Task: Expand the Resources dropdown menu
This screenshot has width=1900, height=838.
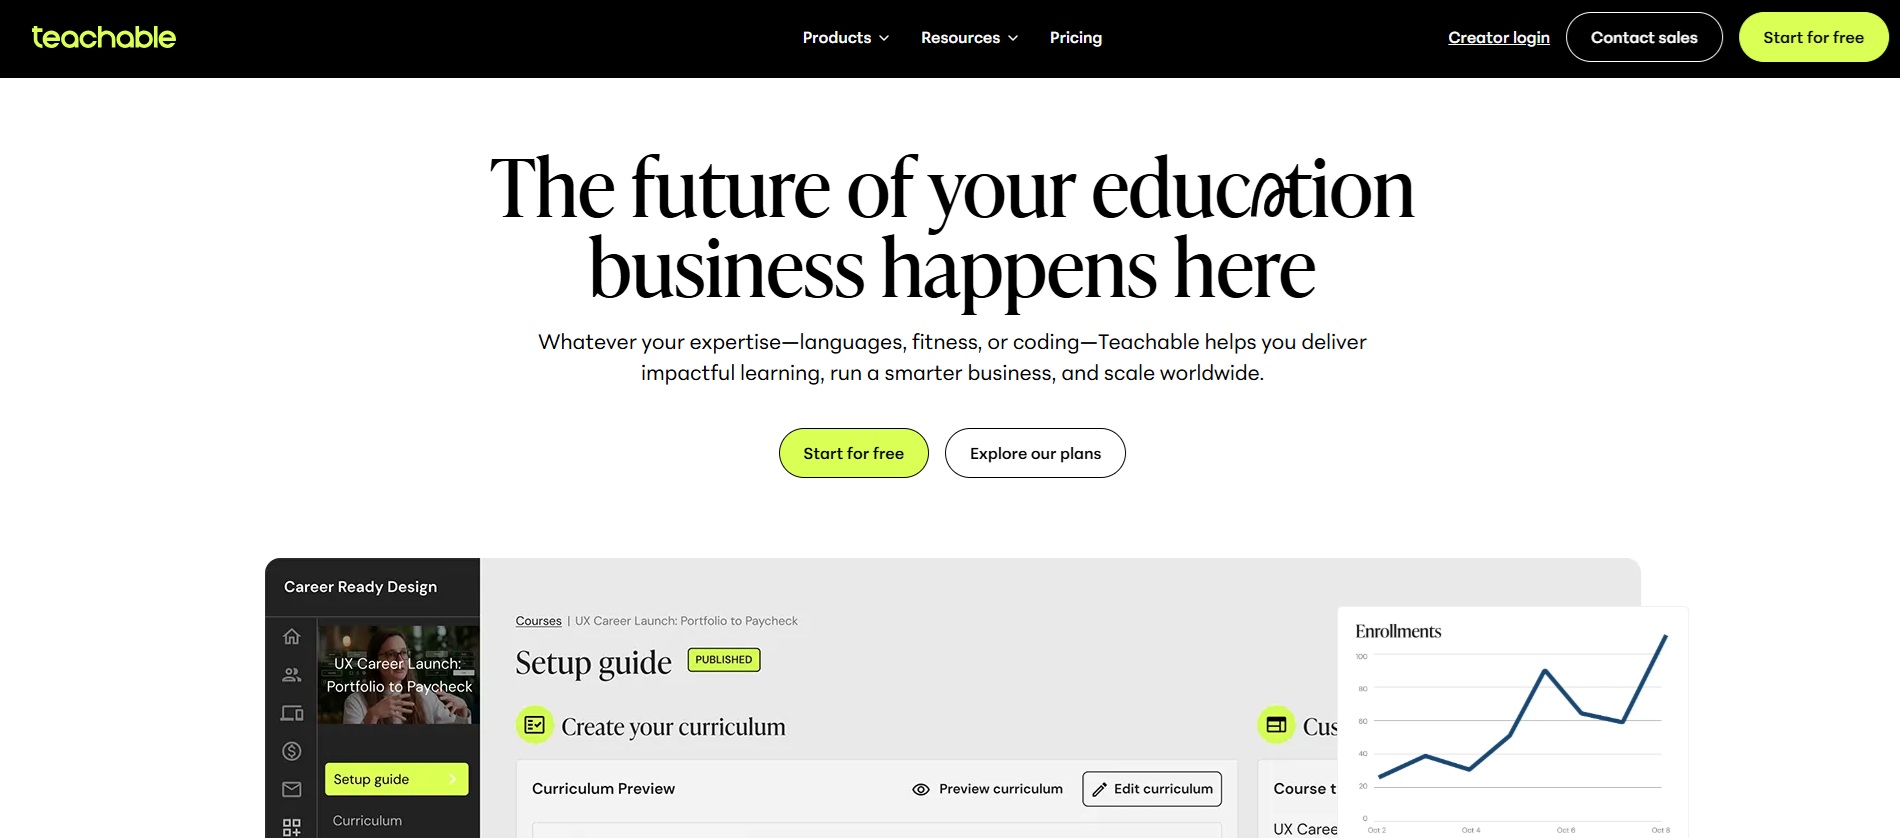Action: [x=968, y=38]
